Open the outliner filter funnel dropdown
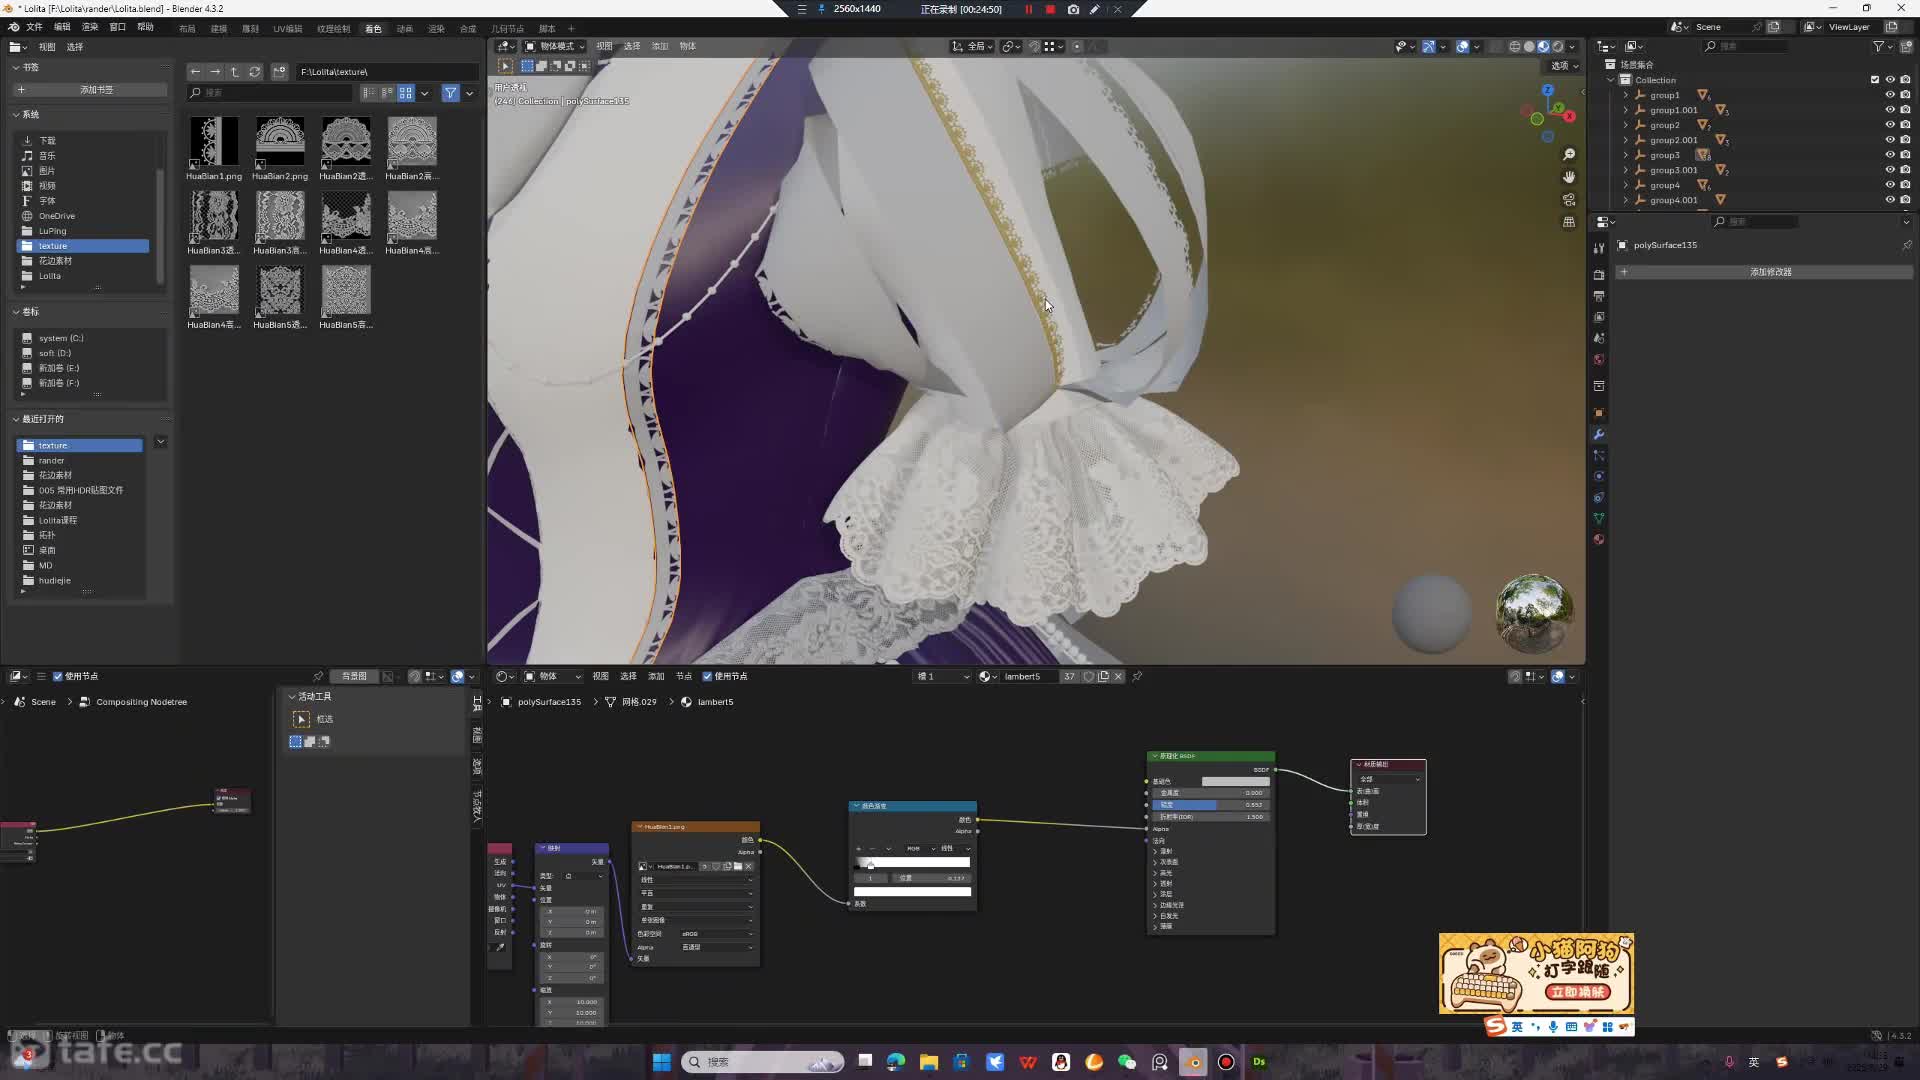 (1882, 47)
